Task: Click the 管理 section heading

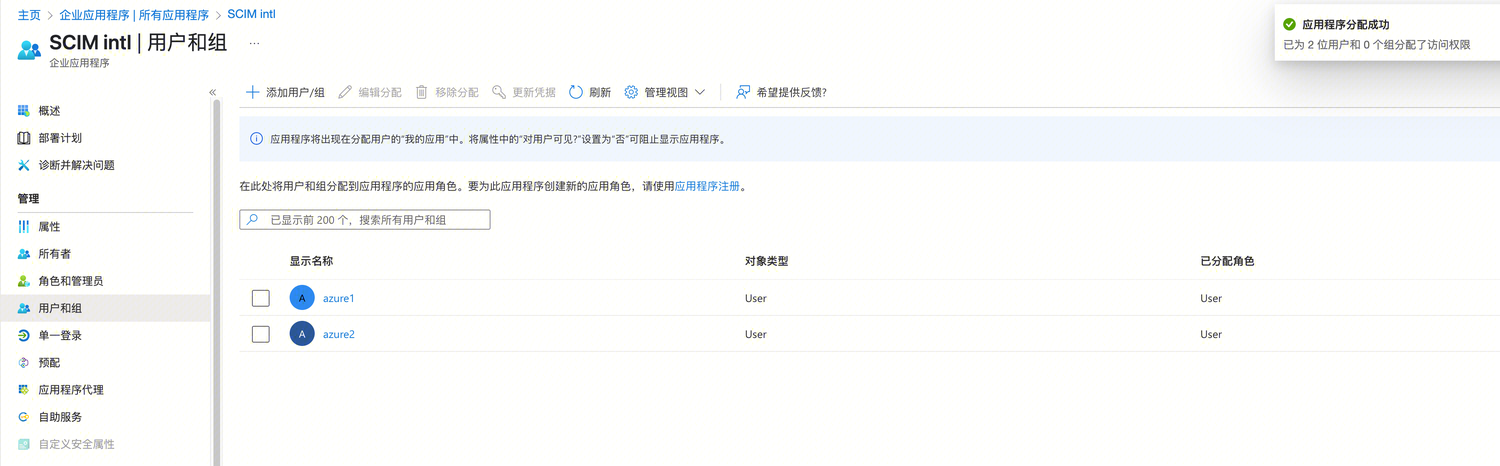Action: pyautogui.click(x=29, y=199)
